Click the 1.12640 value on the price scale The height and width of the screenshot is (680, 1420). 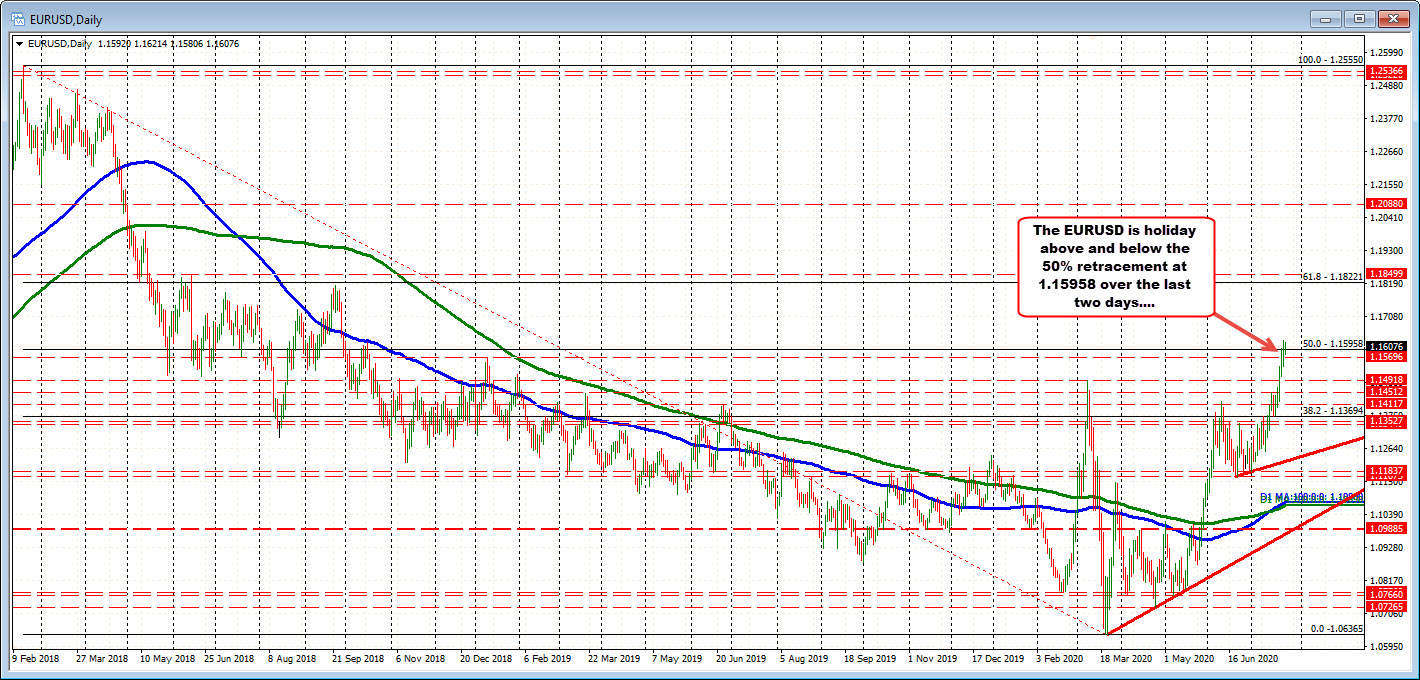(1386, 449)
